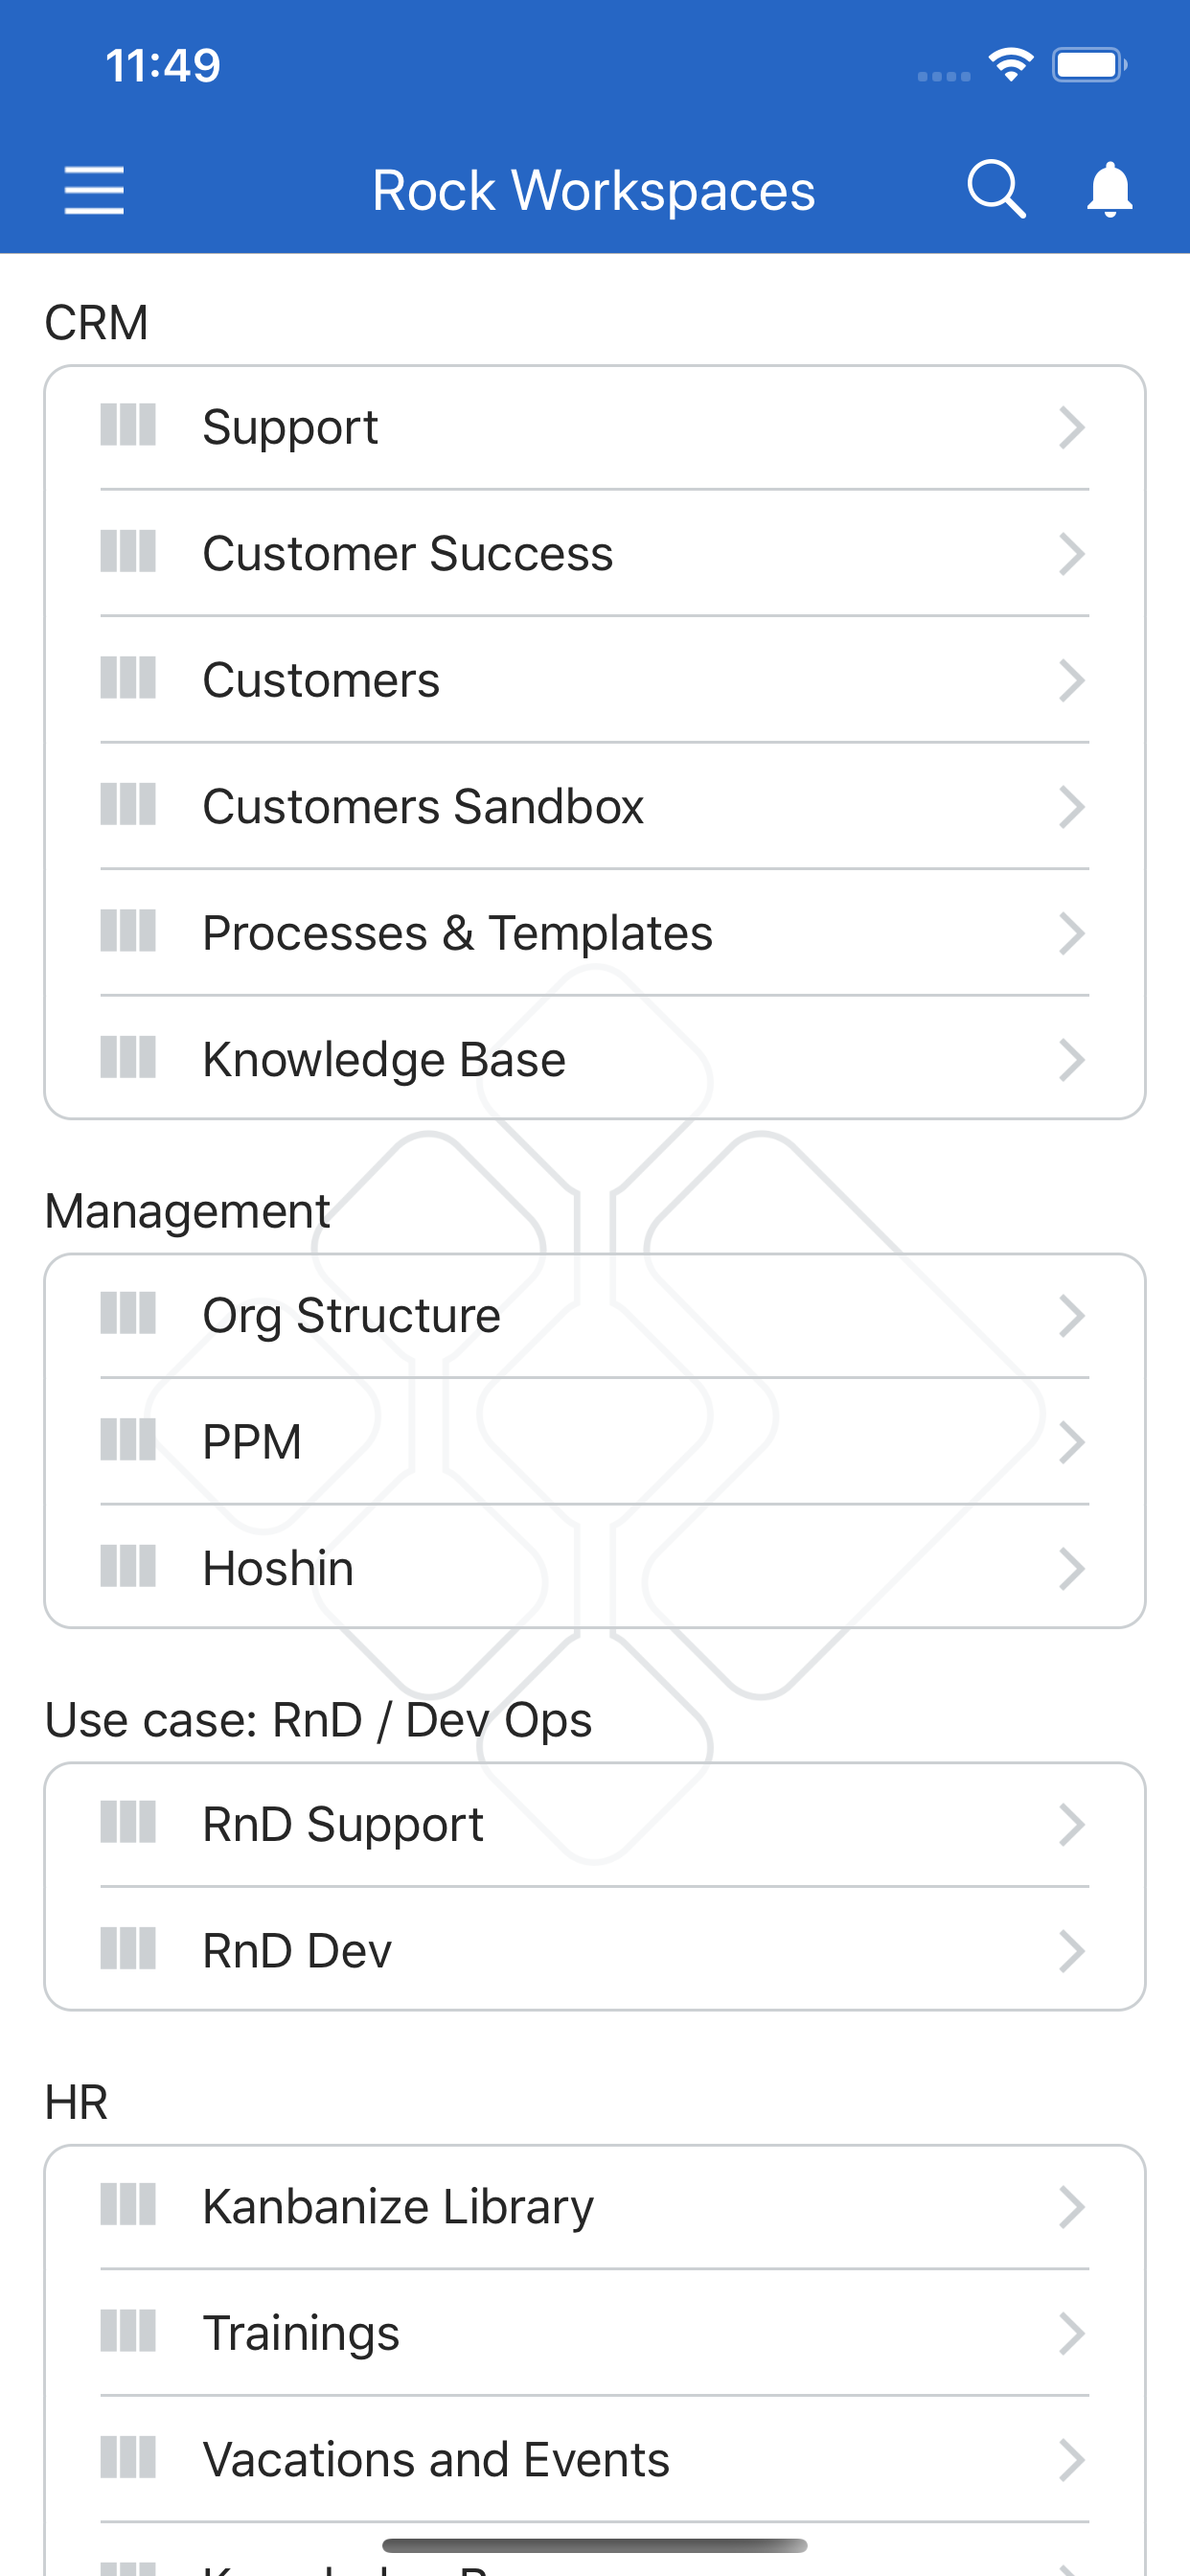Open the navigation hamburger menu
Viewport: 1190px width, 2576px height.
point(94,188)
